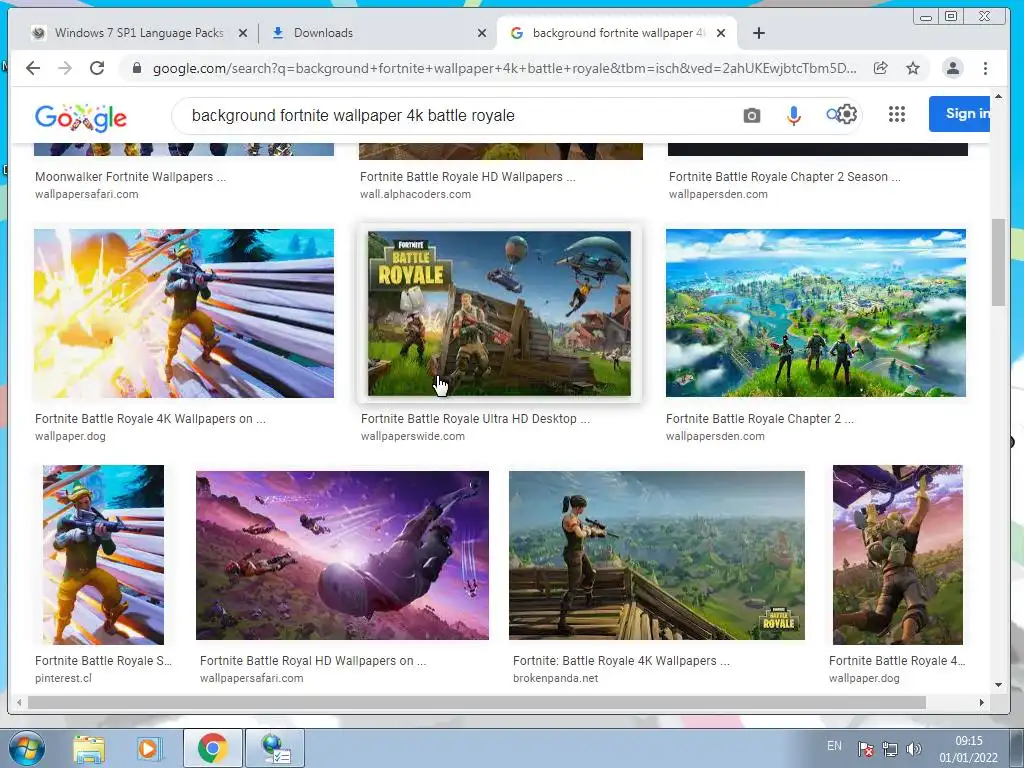The image size is (1024, 768).
Task: Click the wallpapersafari.com text under Moonwalker
Action: pyautogui.click(x=86, y=194)
